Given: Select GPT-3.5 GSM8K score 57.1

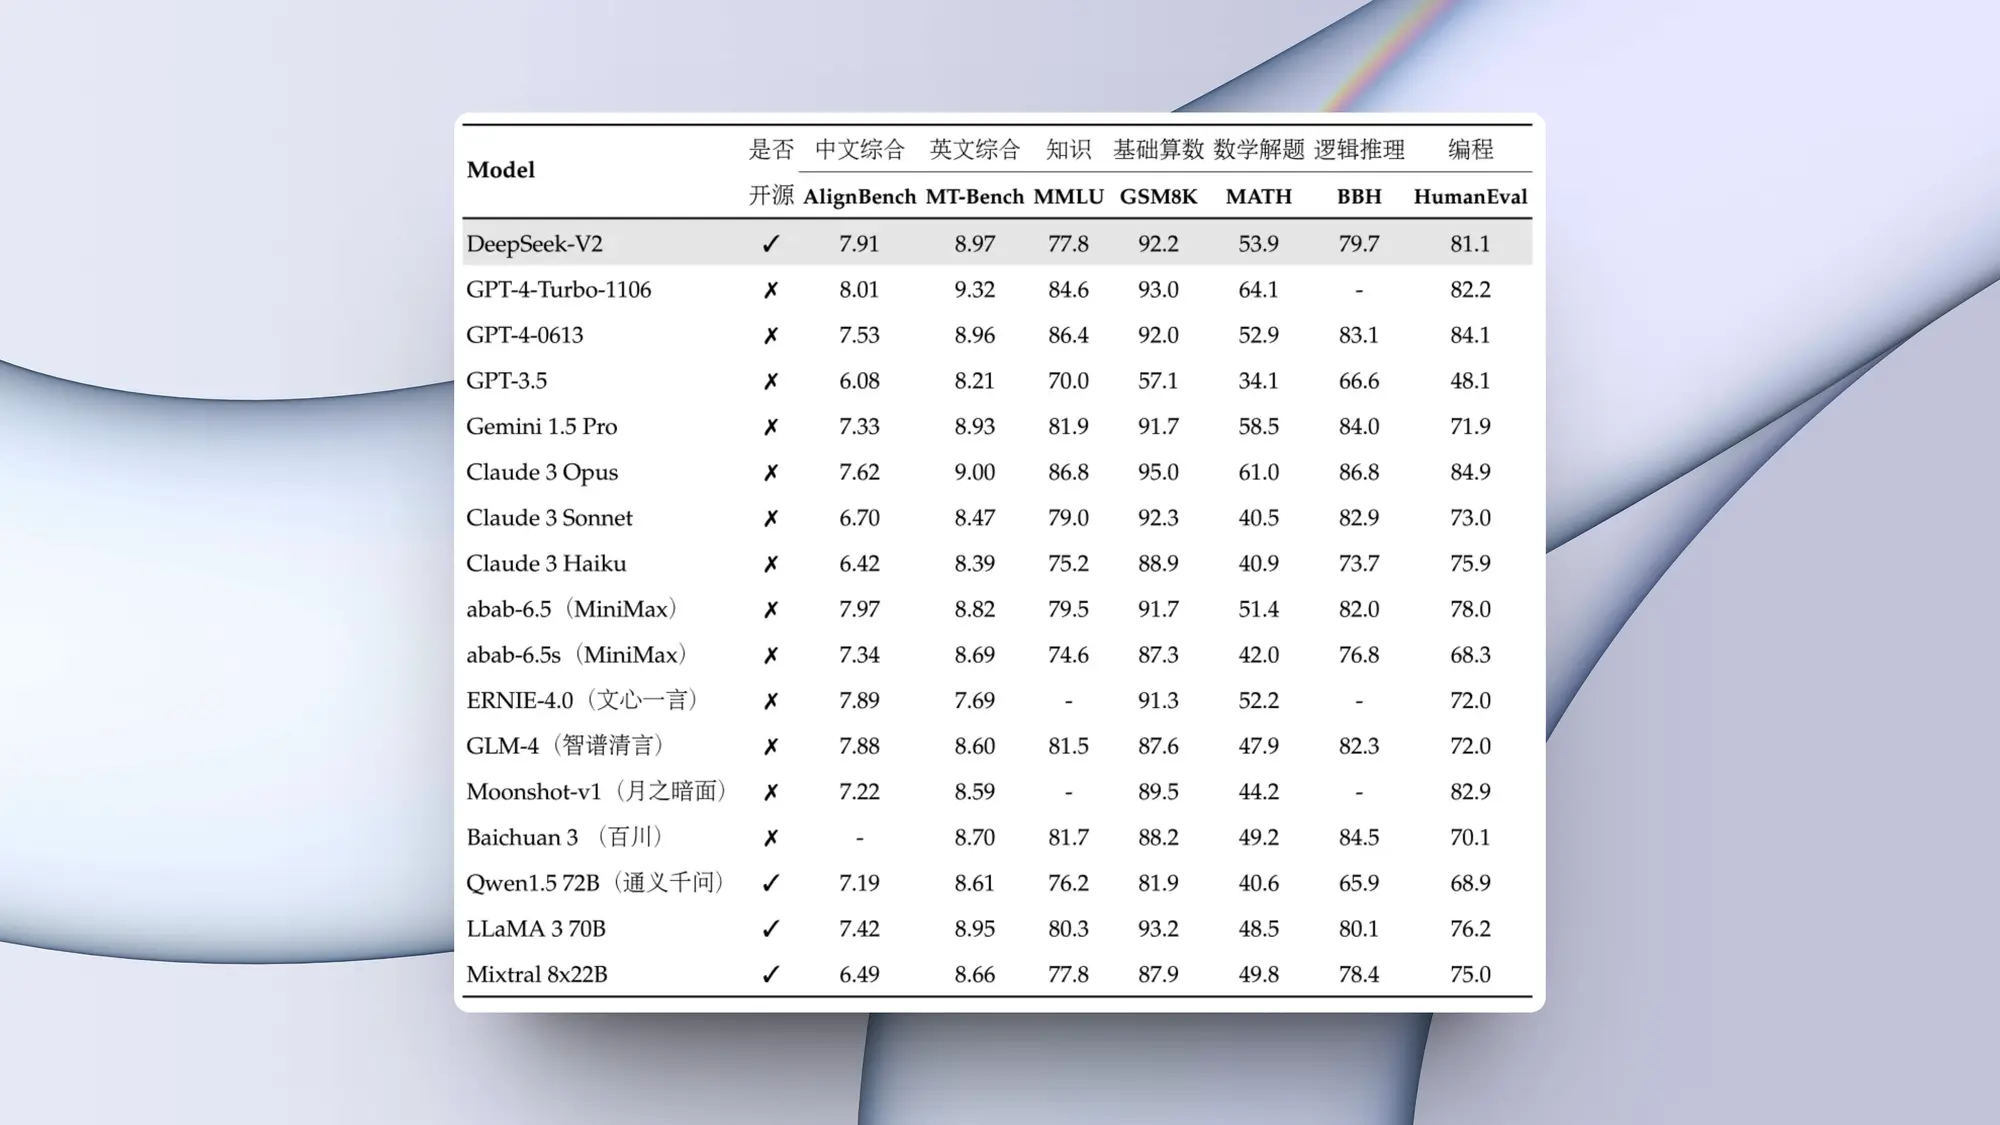Looking at the screenshot, I should [x=1158, y=381].
